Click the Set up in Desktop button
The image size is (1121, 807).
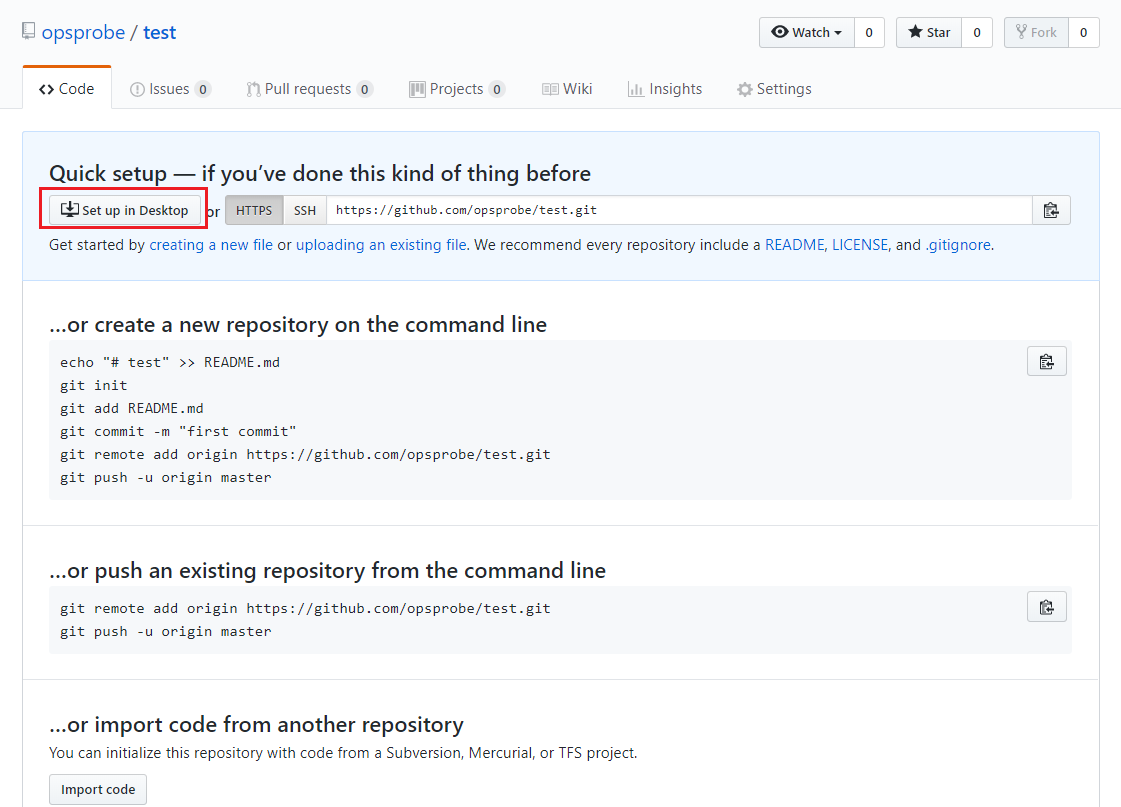point(123,209)
